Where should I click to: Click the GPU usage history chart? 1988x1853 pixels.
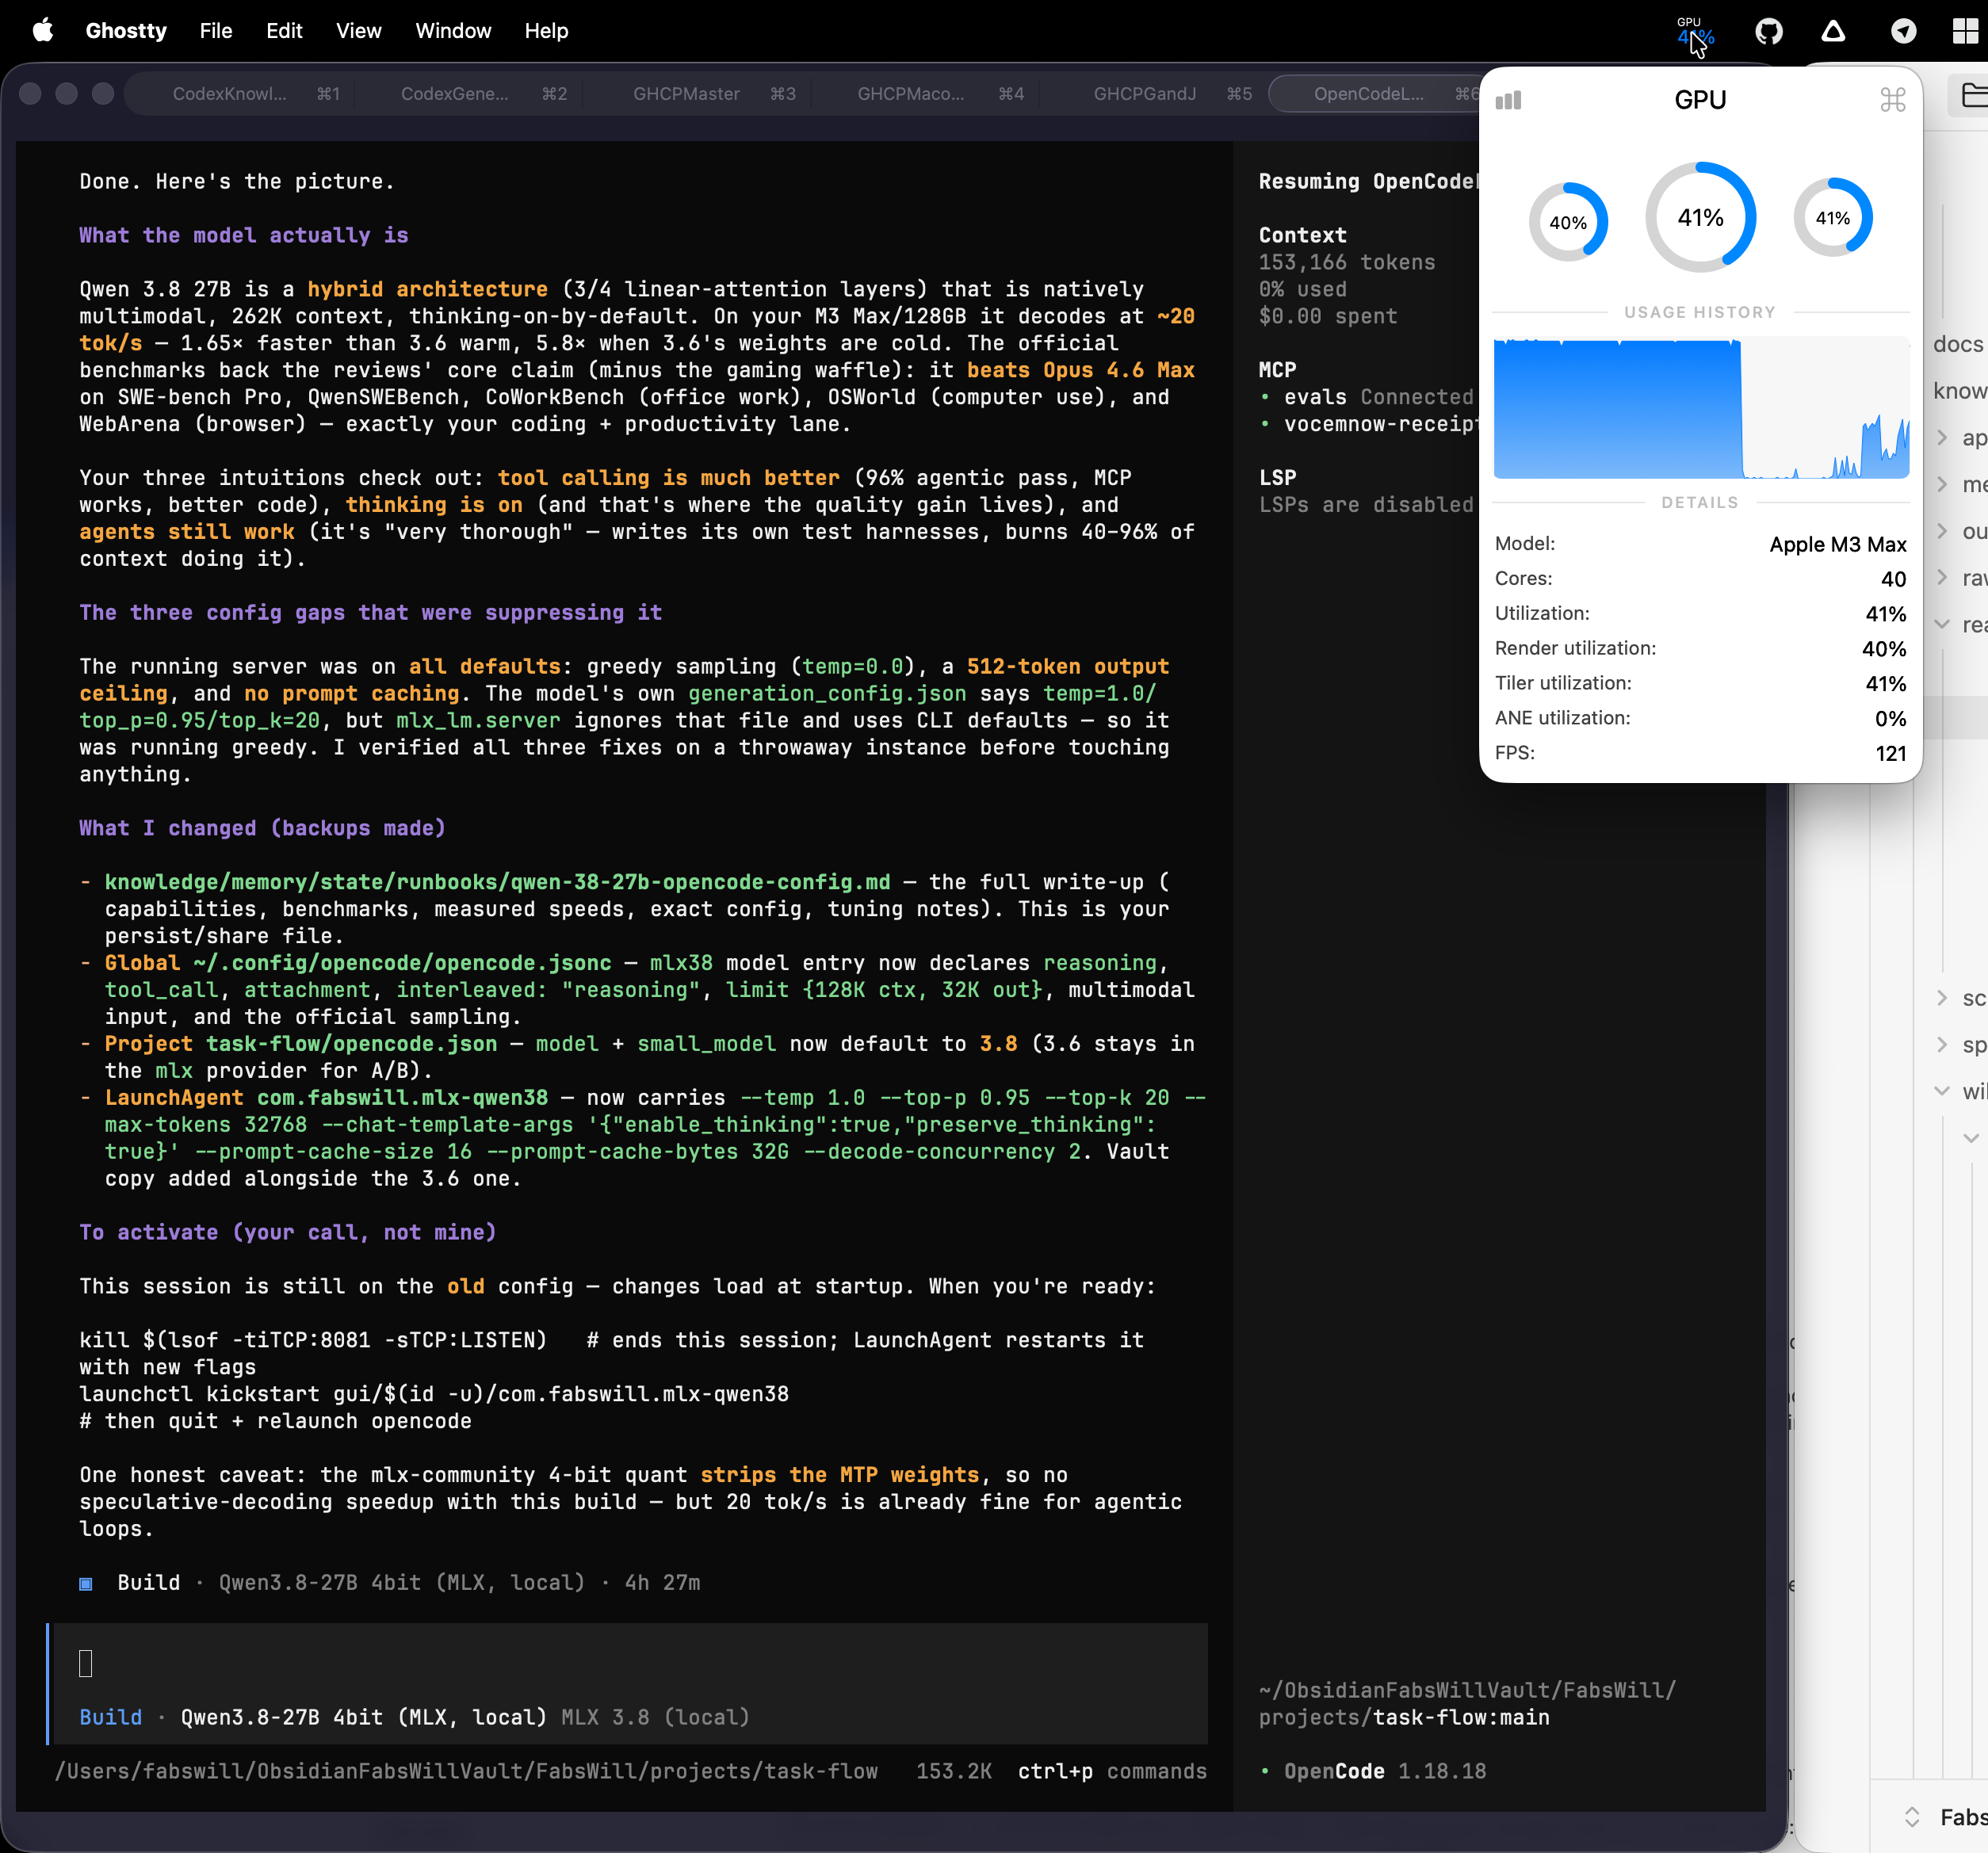coord(1701,408)
